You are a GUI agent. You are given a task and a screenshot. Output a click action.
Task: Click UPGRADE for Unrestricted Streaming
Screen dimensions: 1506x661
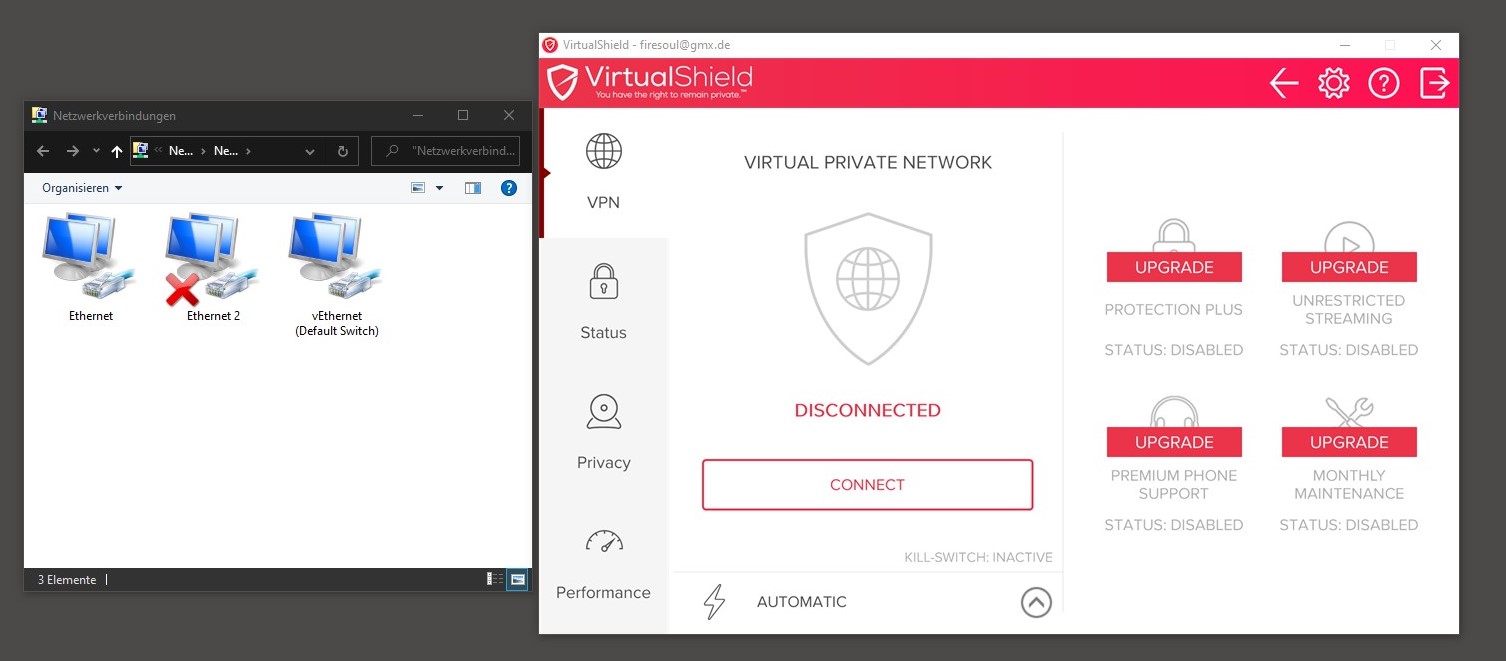click(1349, 267)
